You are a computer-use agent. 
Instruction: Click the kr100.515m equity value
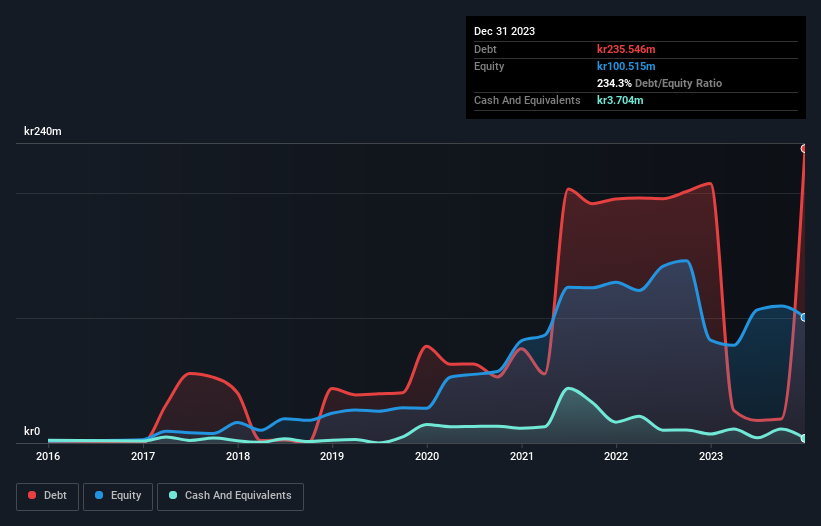626,66
